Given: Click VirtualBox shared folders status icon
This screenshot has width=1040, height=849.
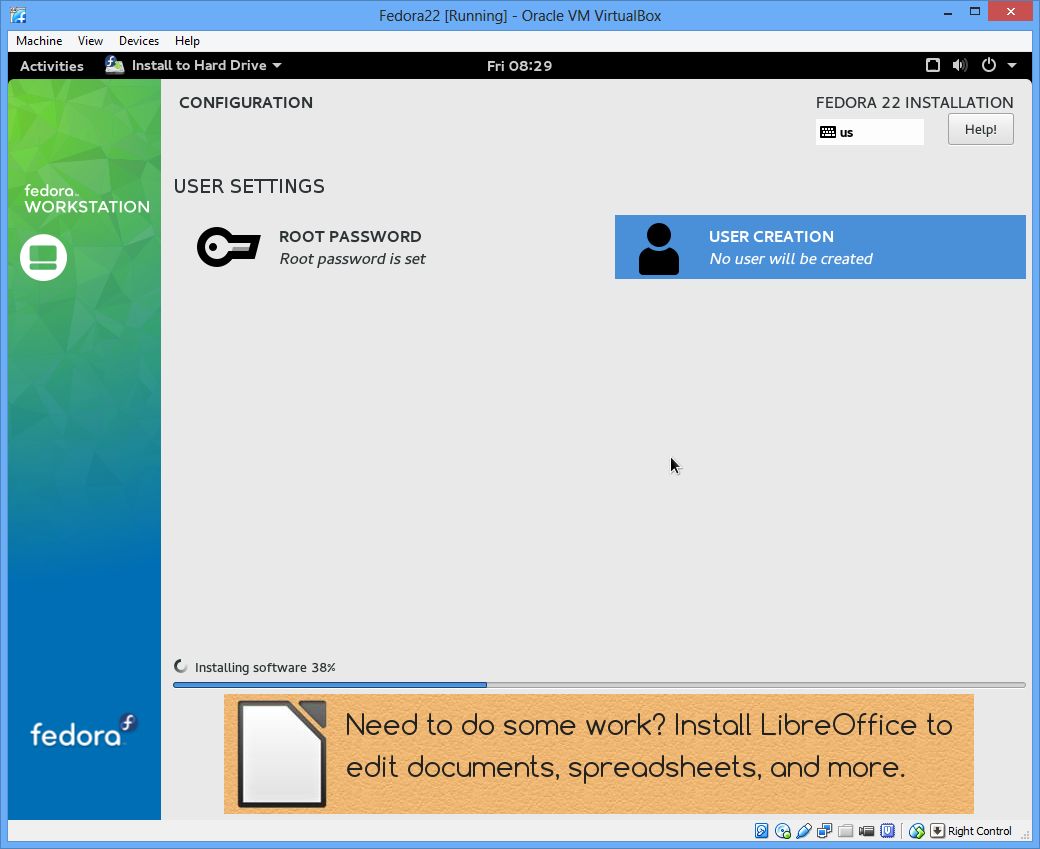Looking at the screenshot, I should [845, 830].
